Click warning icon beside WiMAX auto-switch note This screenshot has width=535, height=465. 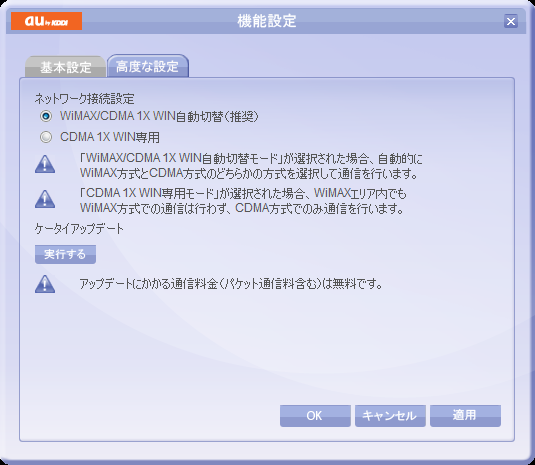[x=45, y=164]
